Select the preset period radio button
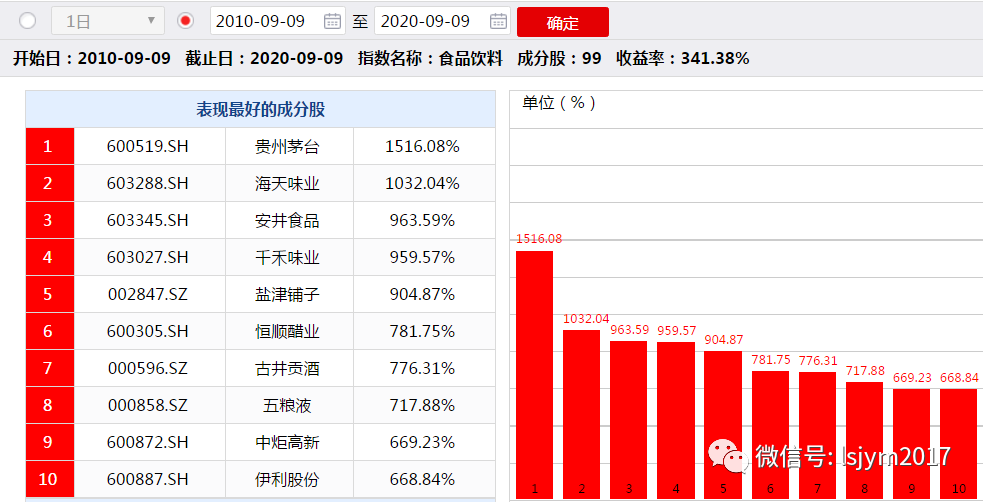 [x=28, y=21]
